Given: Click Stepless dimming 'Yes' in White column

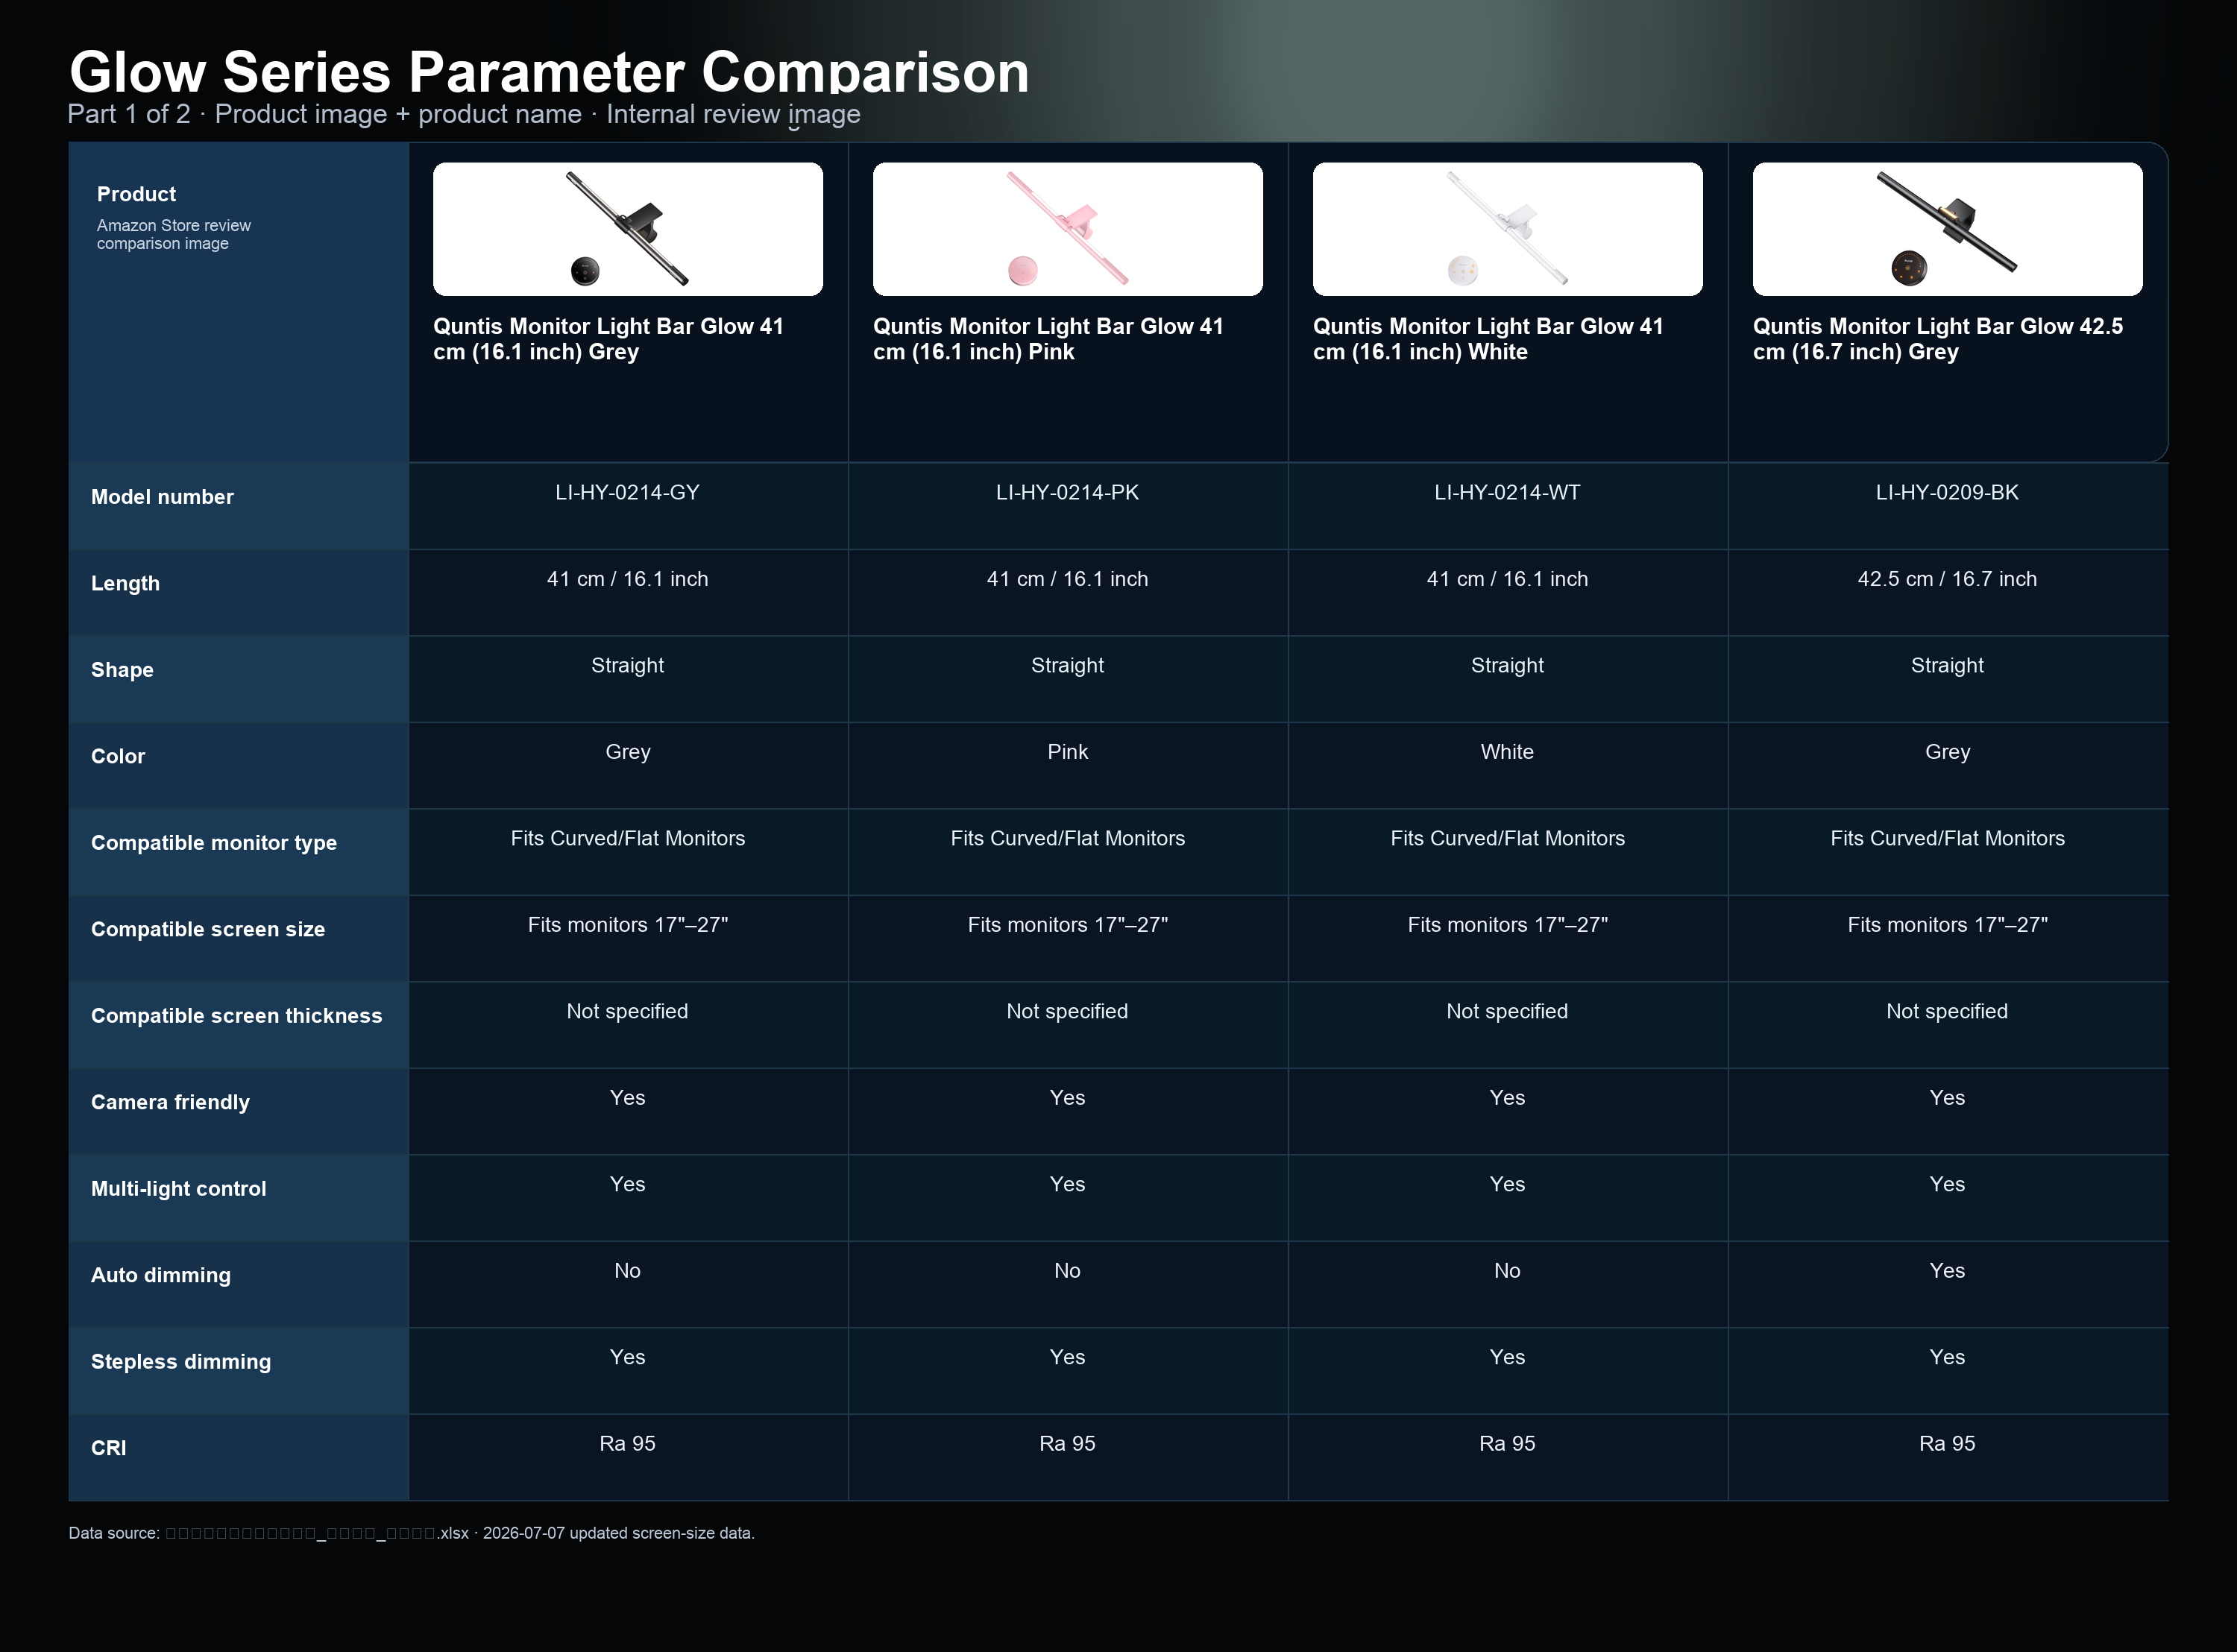Looking at the screenshot, I should point(1507,1357).
